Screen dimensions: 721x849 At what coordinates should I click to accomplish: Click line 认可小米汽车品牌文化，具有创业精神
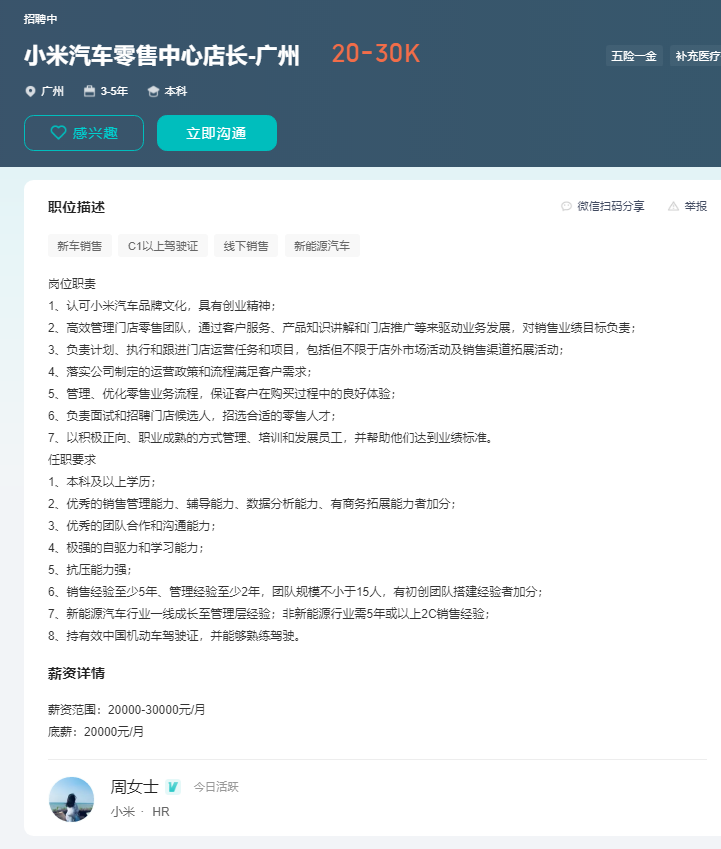pyautogui.click(x=162, y=306)
